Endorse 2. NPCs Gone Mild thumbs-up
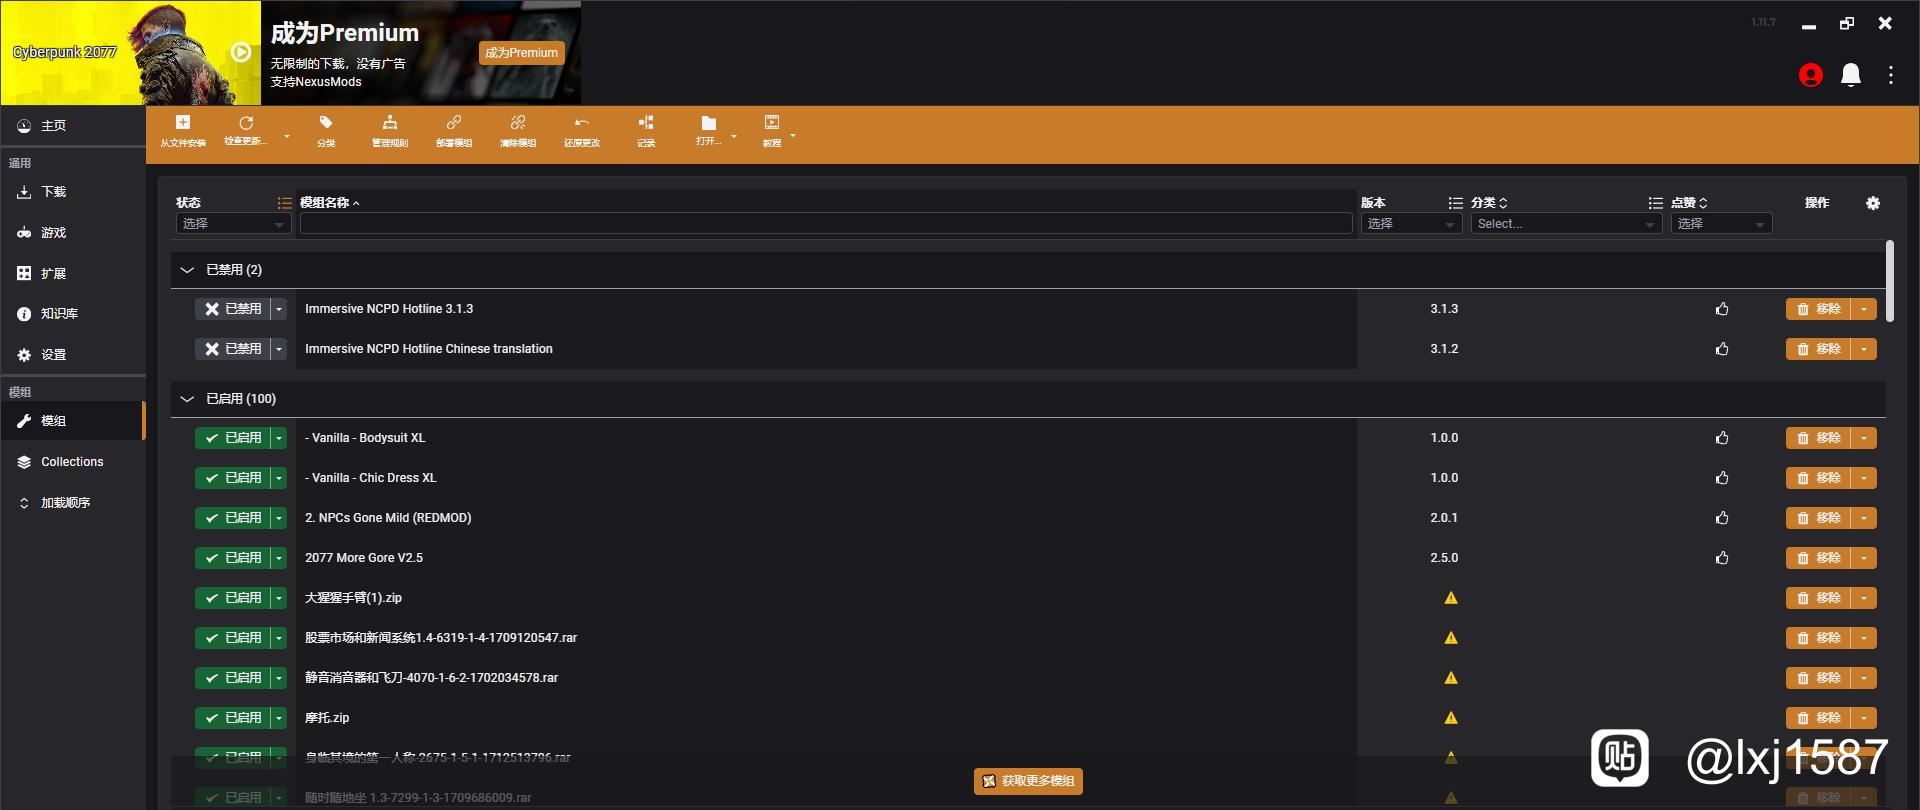The width and height of the screenshot is (1920, 810). (1722, 518)
